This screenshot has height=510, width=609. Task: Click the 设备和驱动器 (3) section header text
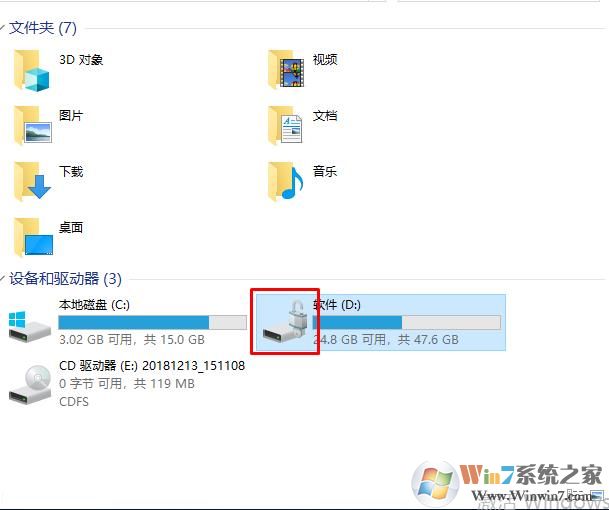click(65, 278)
